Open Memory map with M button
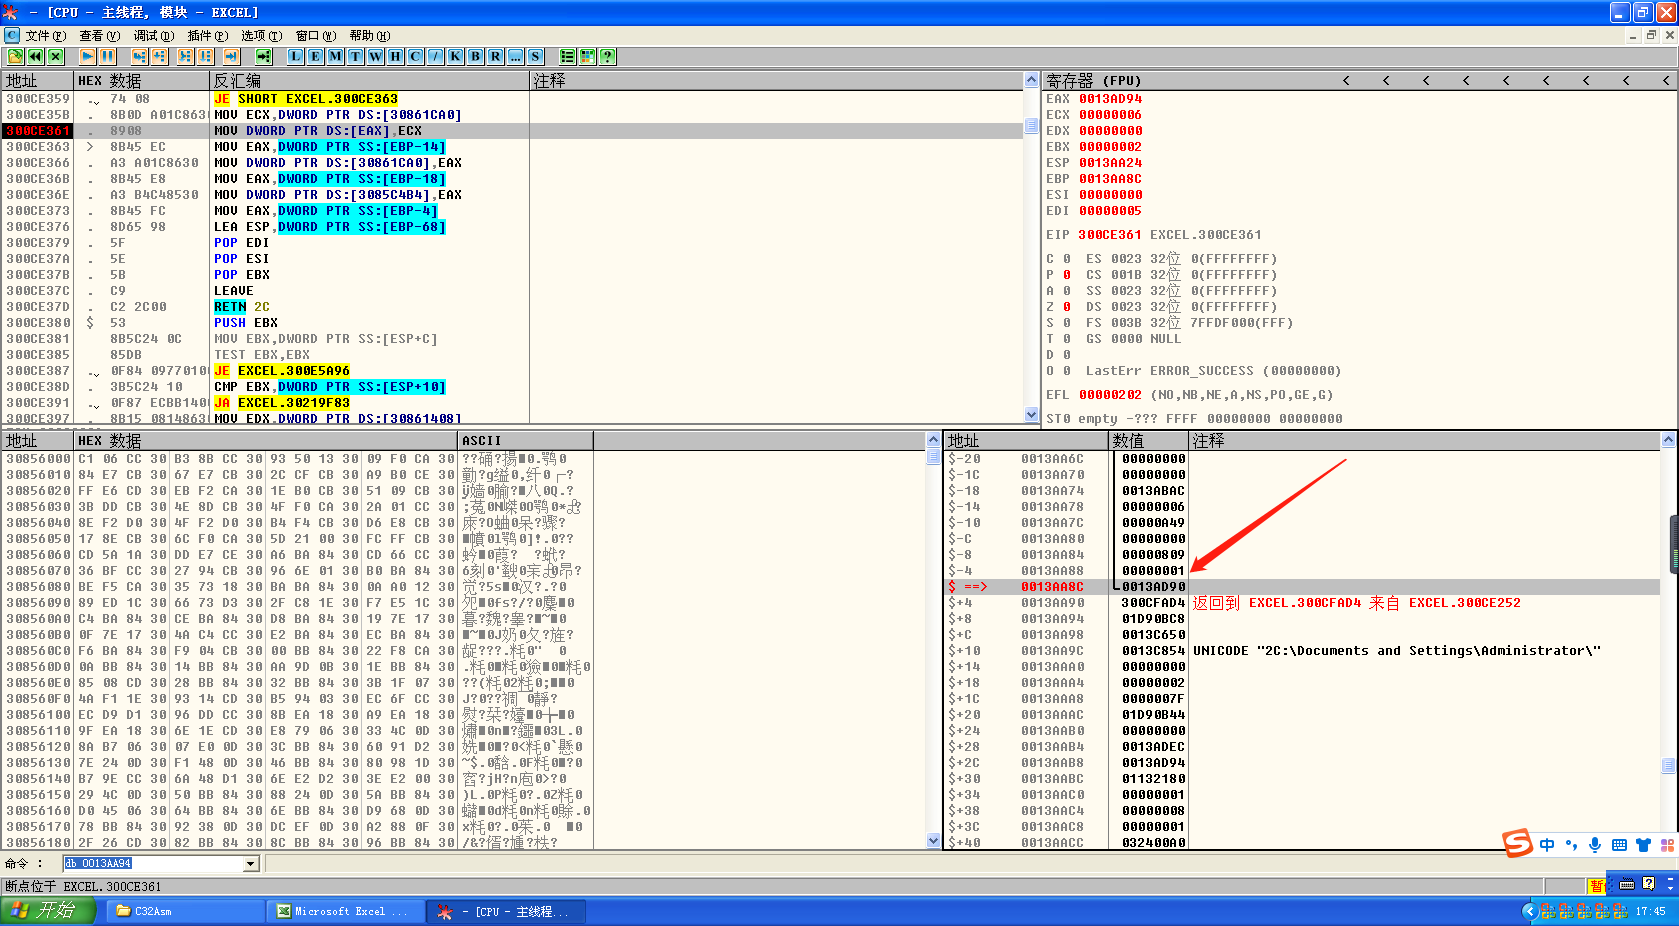Screen dimensions: 1679x926 (336, 57)
